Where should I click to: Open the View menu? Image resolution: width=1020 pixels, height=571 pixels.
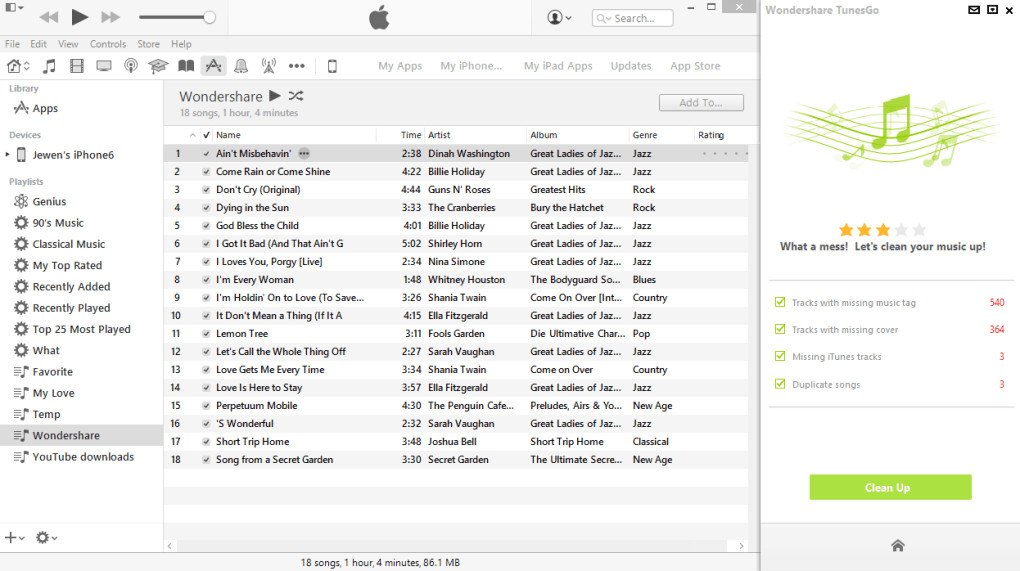(x=68, y=44)
